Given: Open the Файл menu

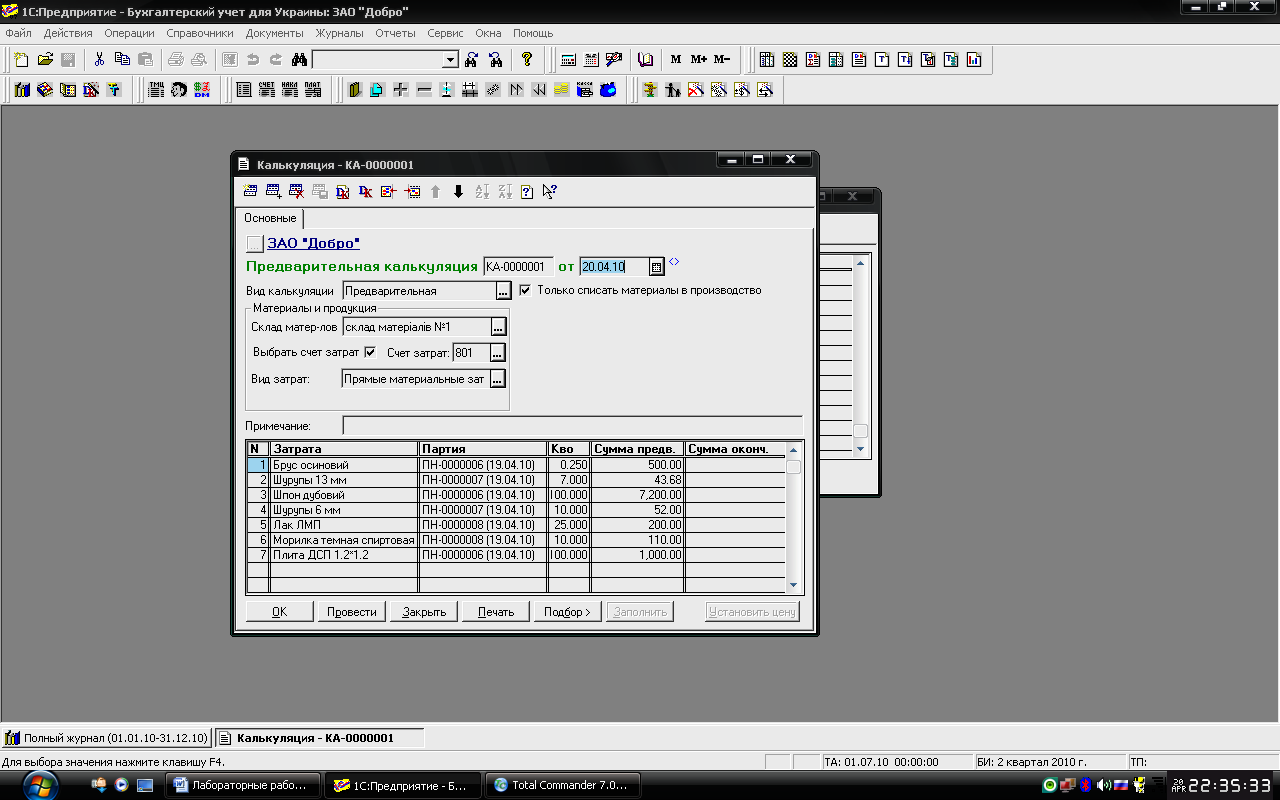Looking at the screenshot, I should click(x=18, y=33).
